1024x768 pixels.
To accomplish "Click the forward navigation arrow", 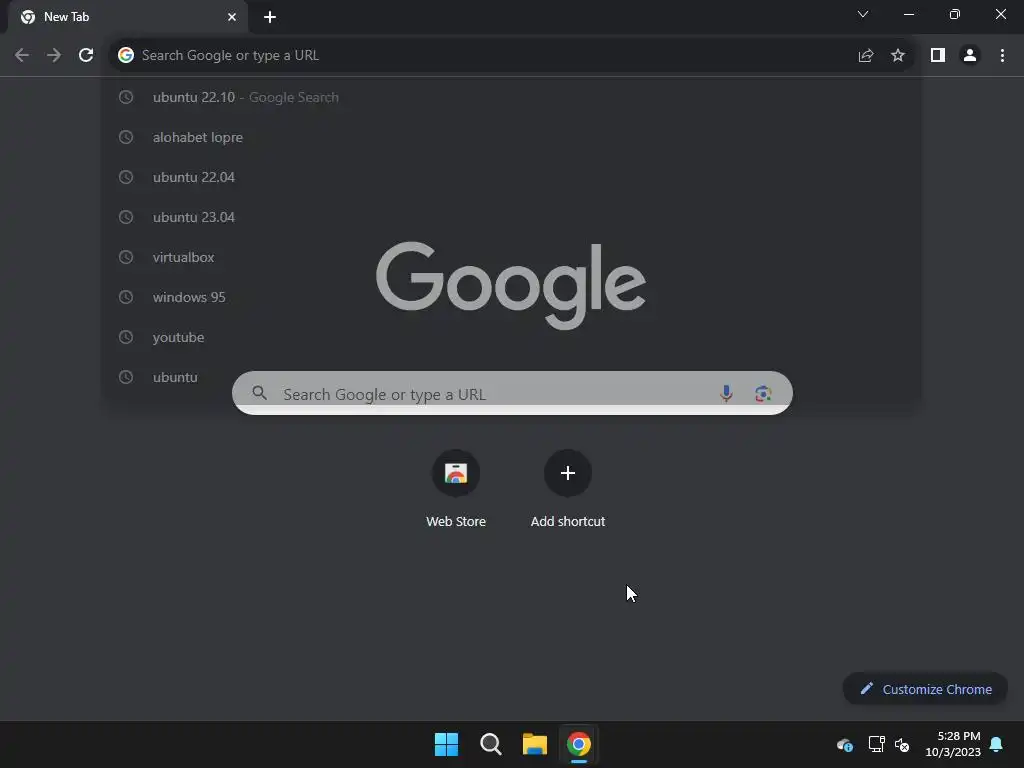I will (x=54, y=56).
